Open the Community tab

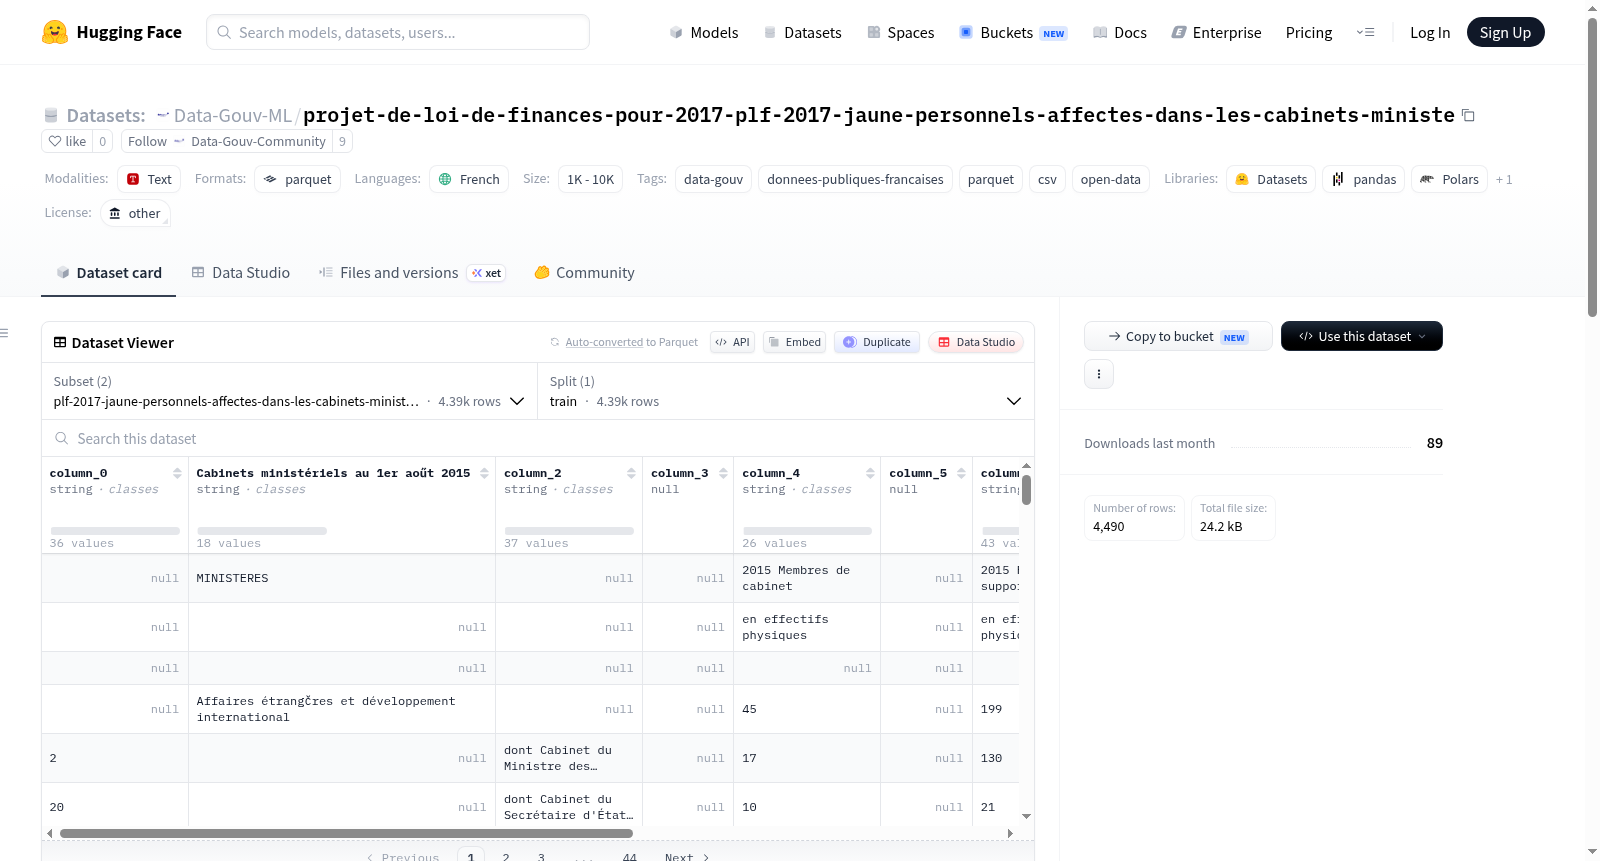coord(584,272)
